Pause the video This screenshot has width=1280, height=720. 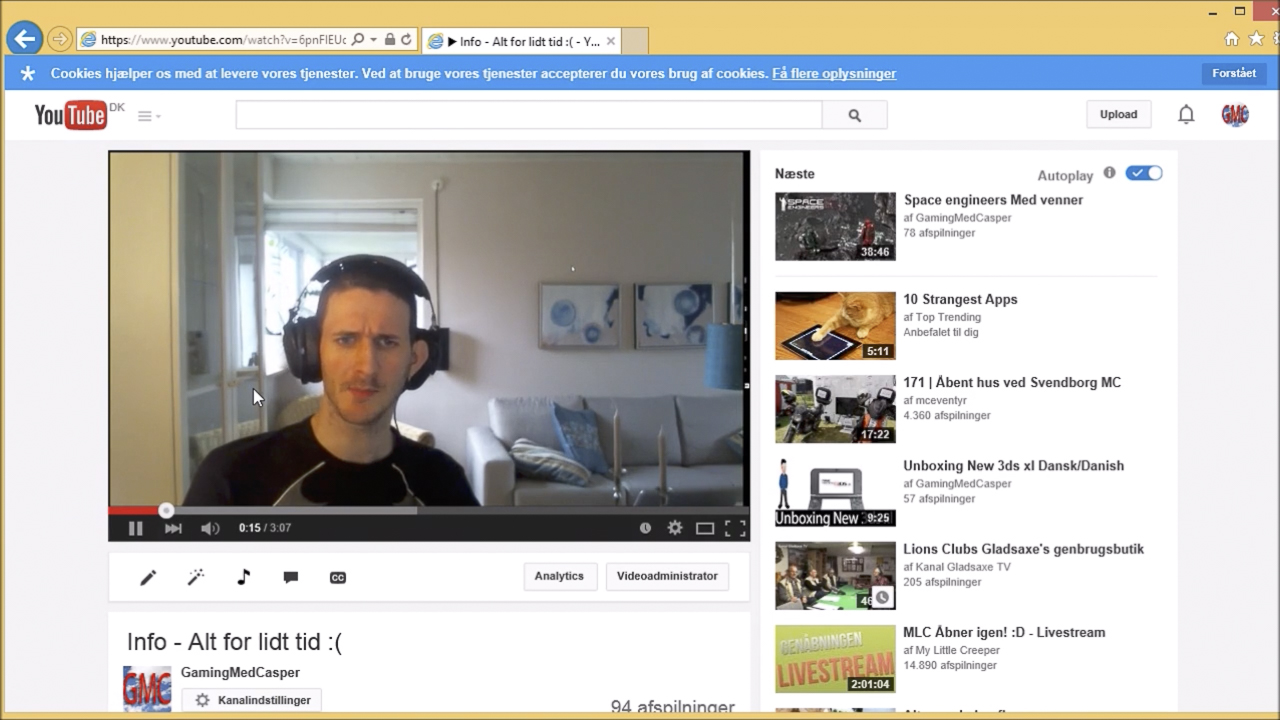click(x=136, y=528)
